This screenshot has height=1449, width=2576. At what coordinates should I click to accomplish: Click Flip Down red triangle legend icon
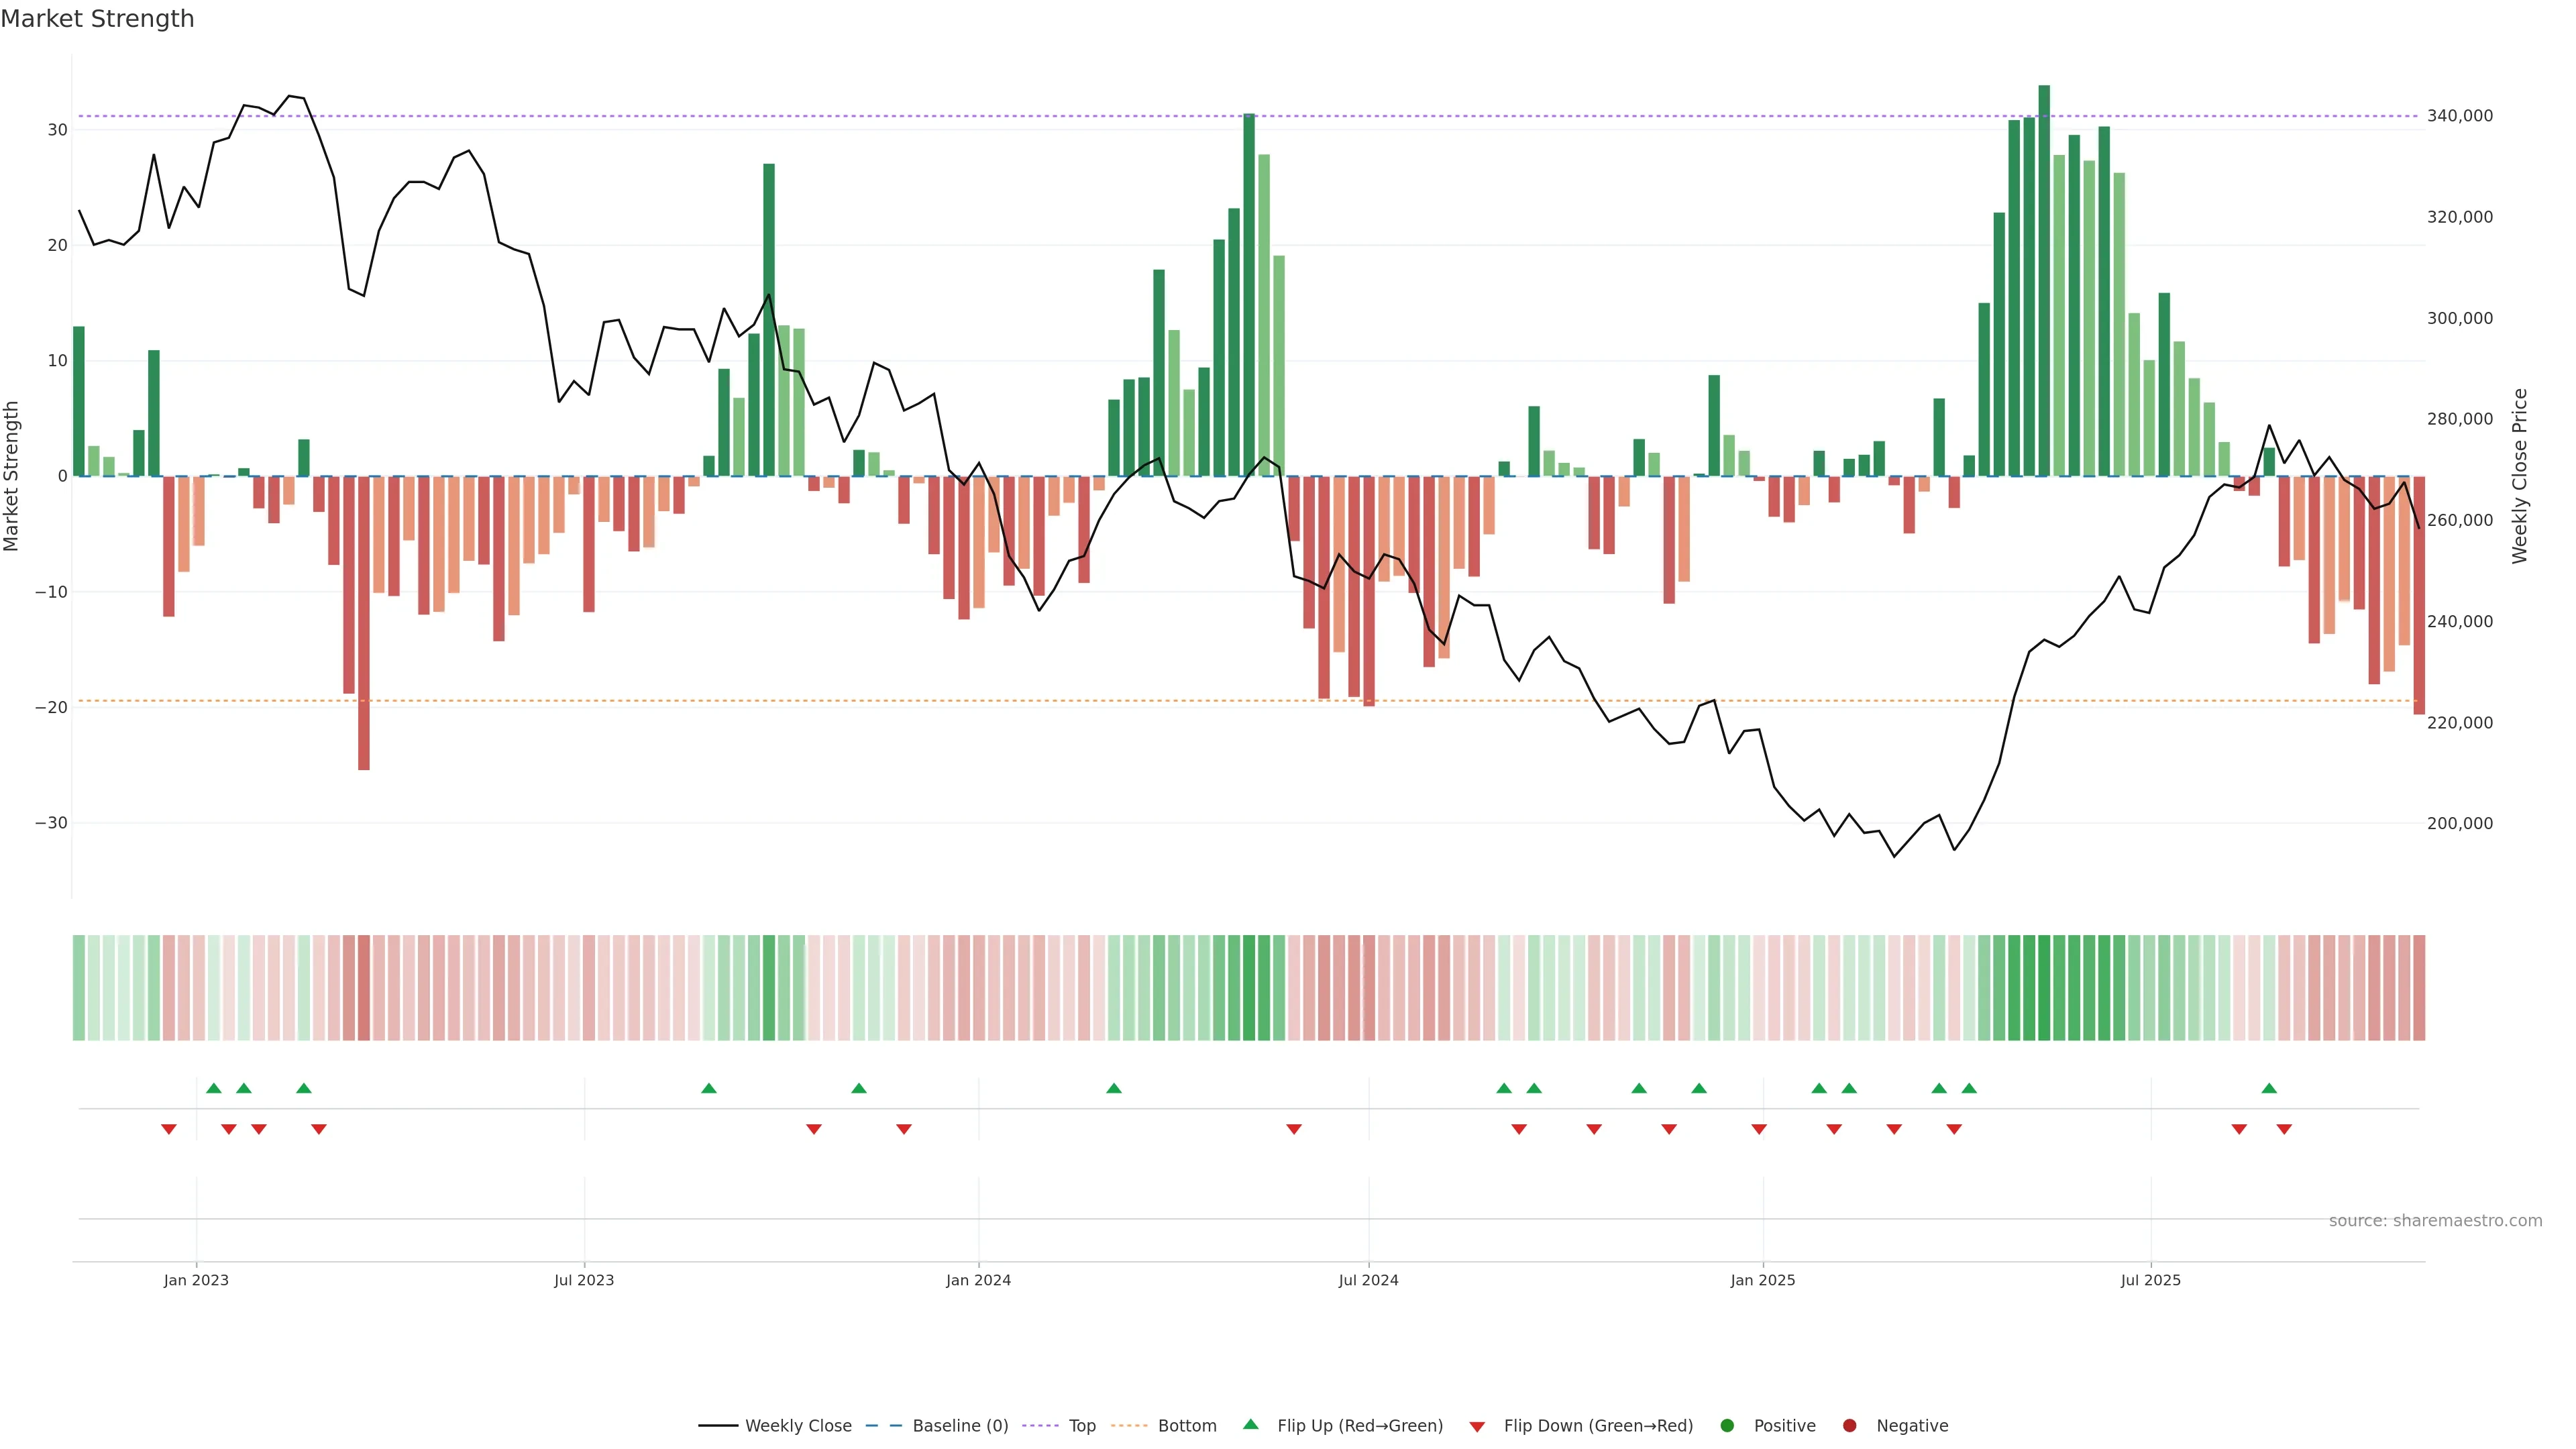[x=1477, y=1426]
